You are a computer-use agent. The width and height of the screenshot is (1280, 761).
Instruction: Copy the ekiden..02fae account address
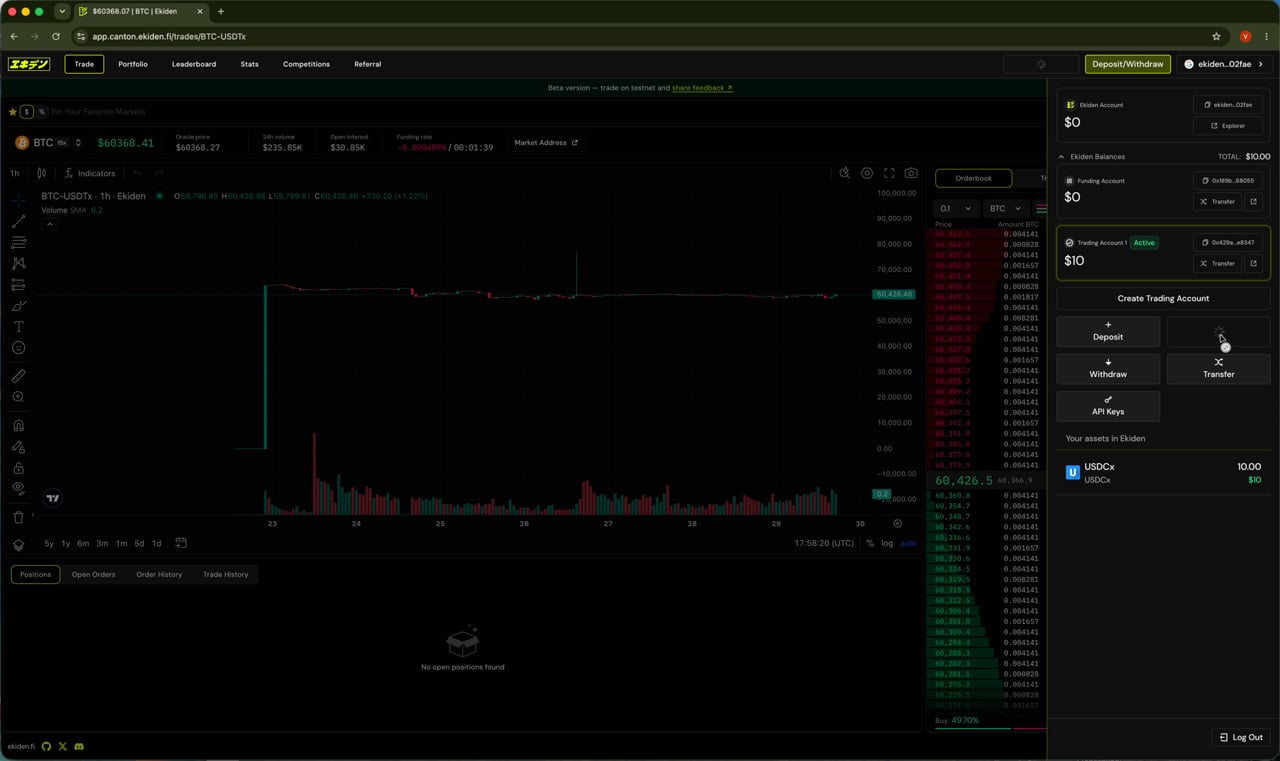pos(1228,105)
